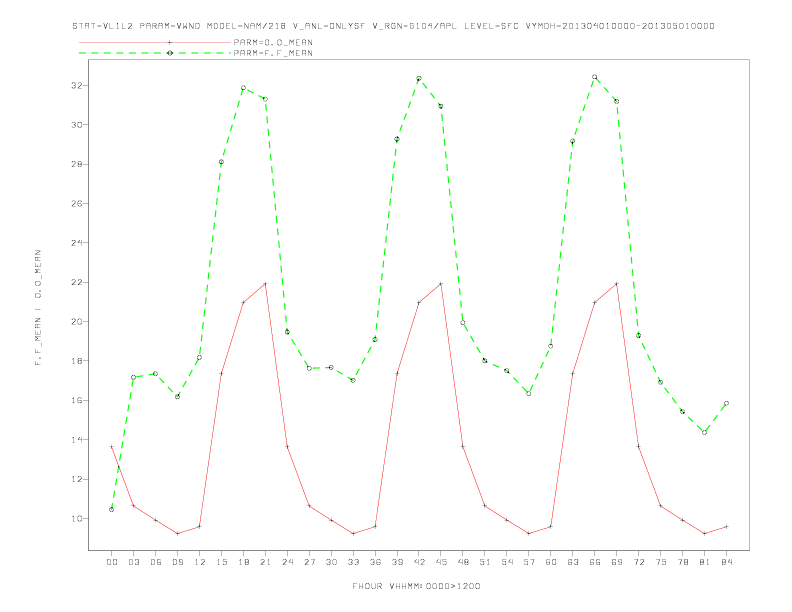Select red O.O_MEAN peak point at hour 21

(265, 284)
